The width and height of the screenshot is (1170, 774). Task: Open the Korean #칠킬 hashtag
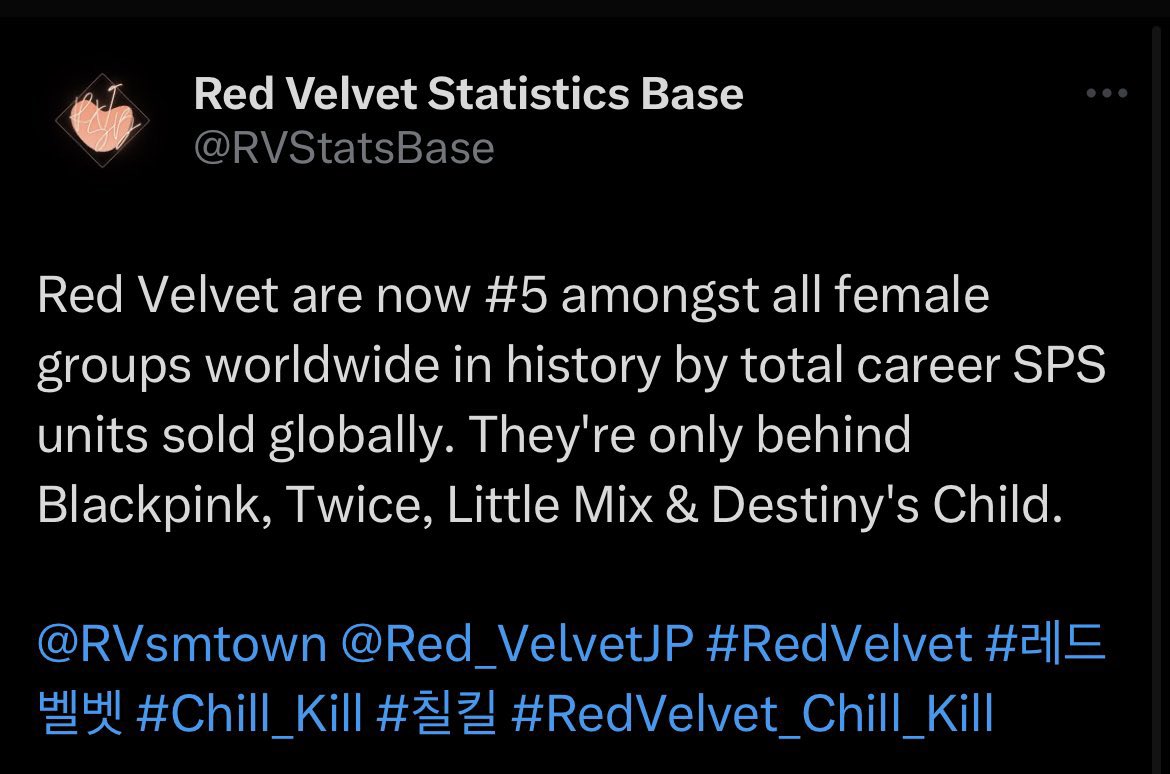tap(437, 713)
